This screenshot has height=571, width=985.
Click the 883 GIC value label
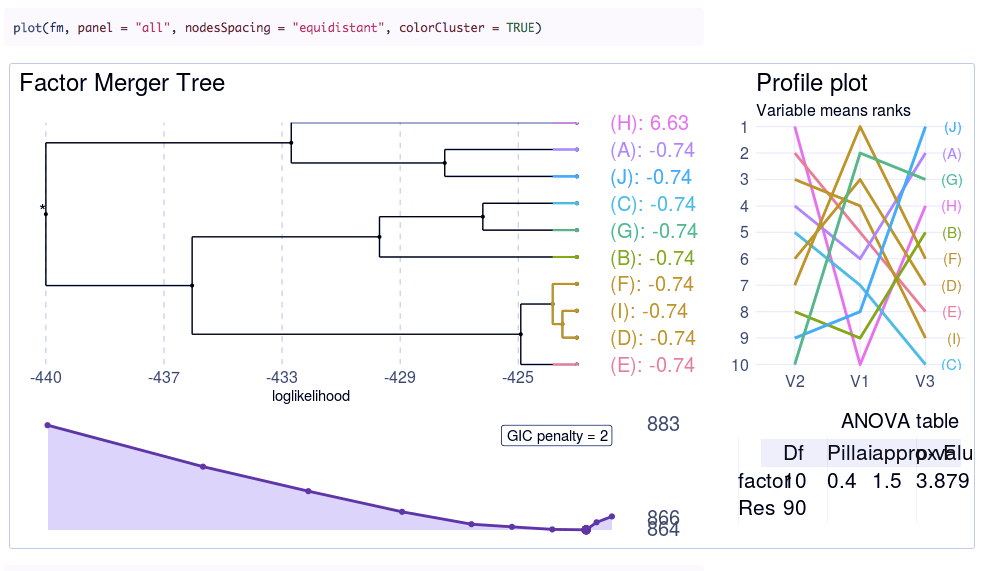tap(663, 424)
